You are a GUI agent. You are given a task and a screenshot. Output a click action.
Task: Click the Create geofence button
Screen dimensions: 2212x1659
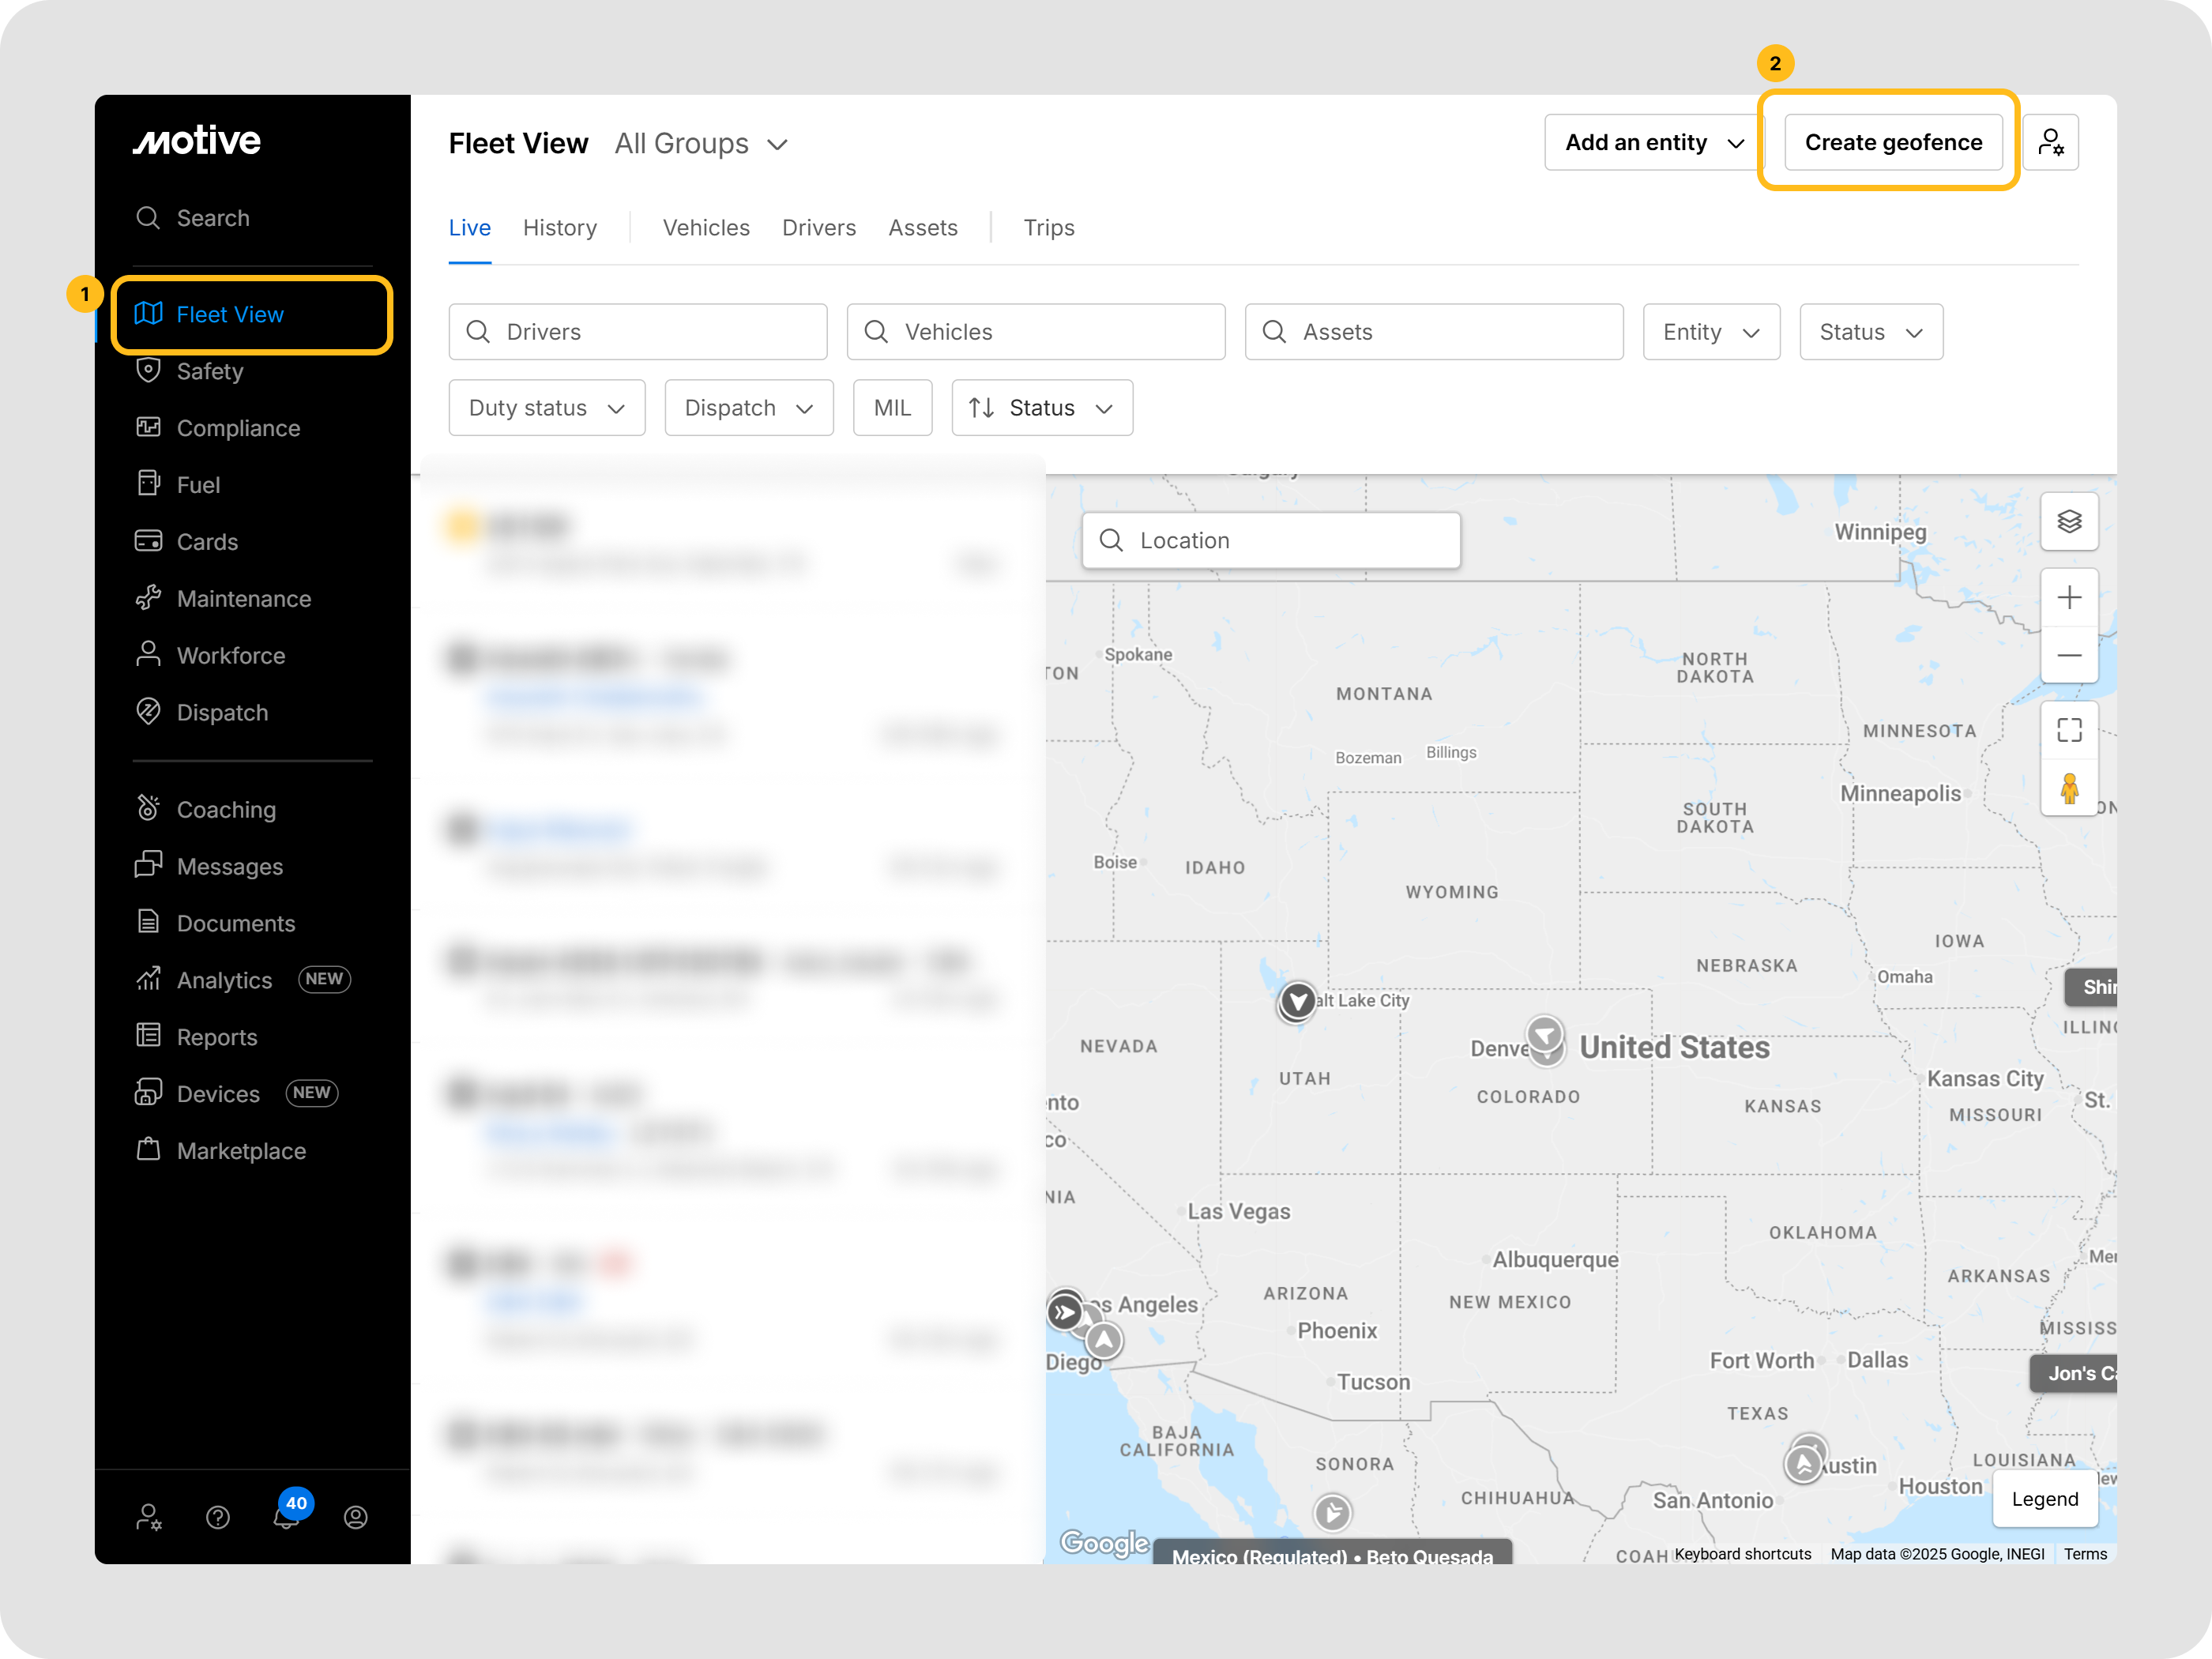[1892, 143]
